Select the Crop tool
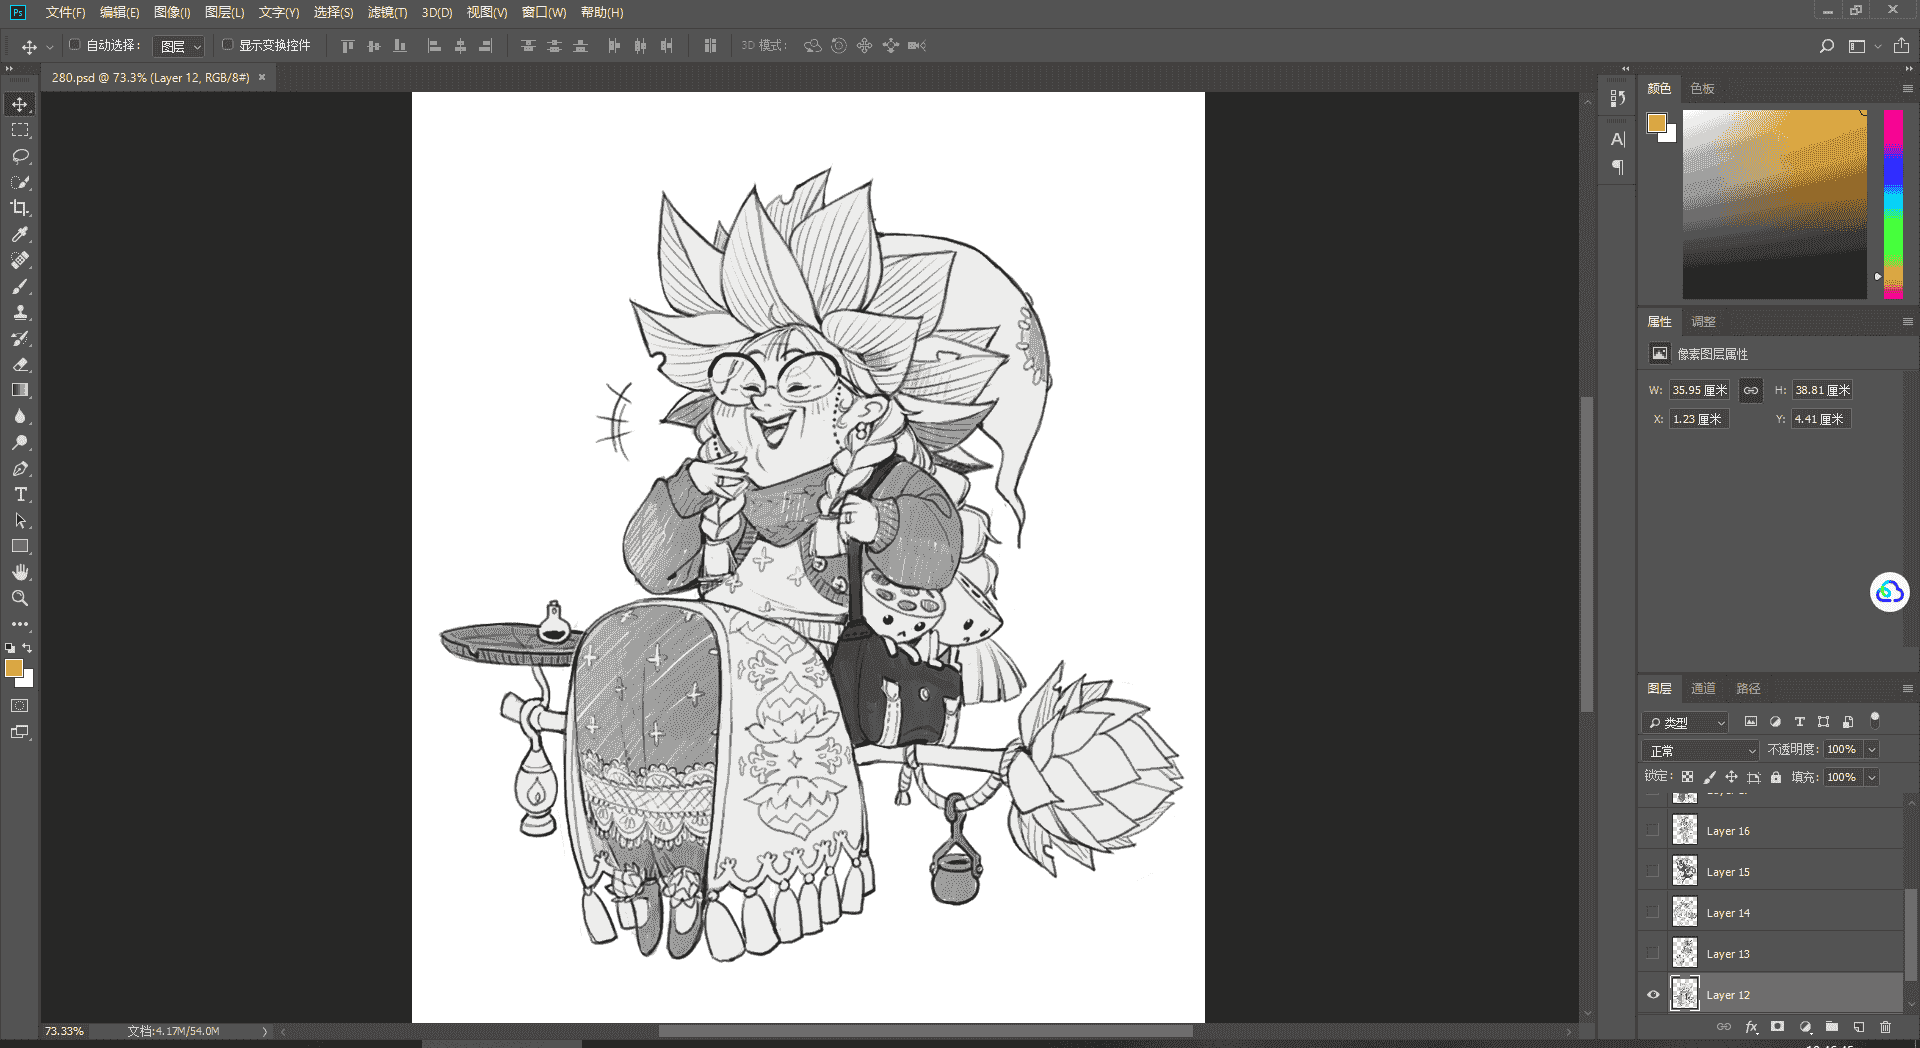This screenshot has width=1920, height=1048. pos(20,208)
